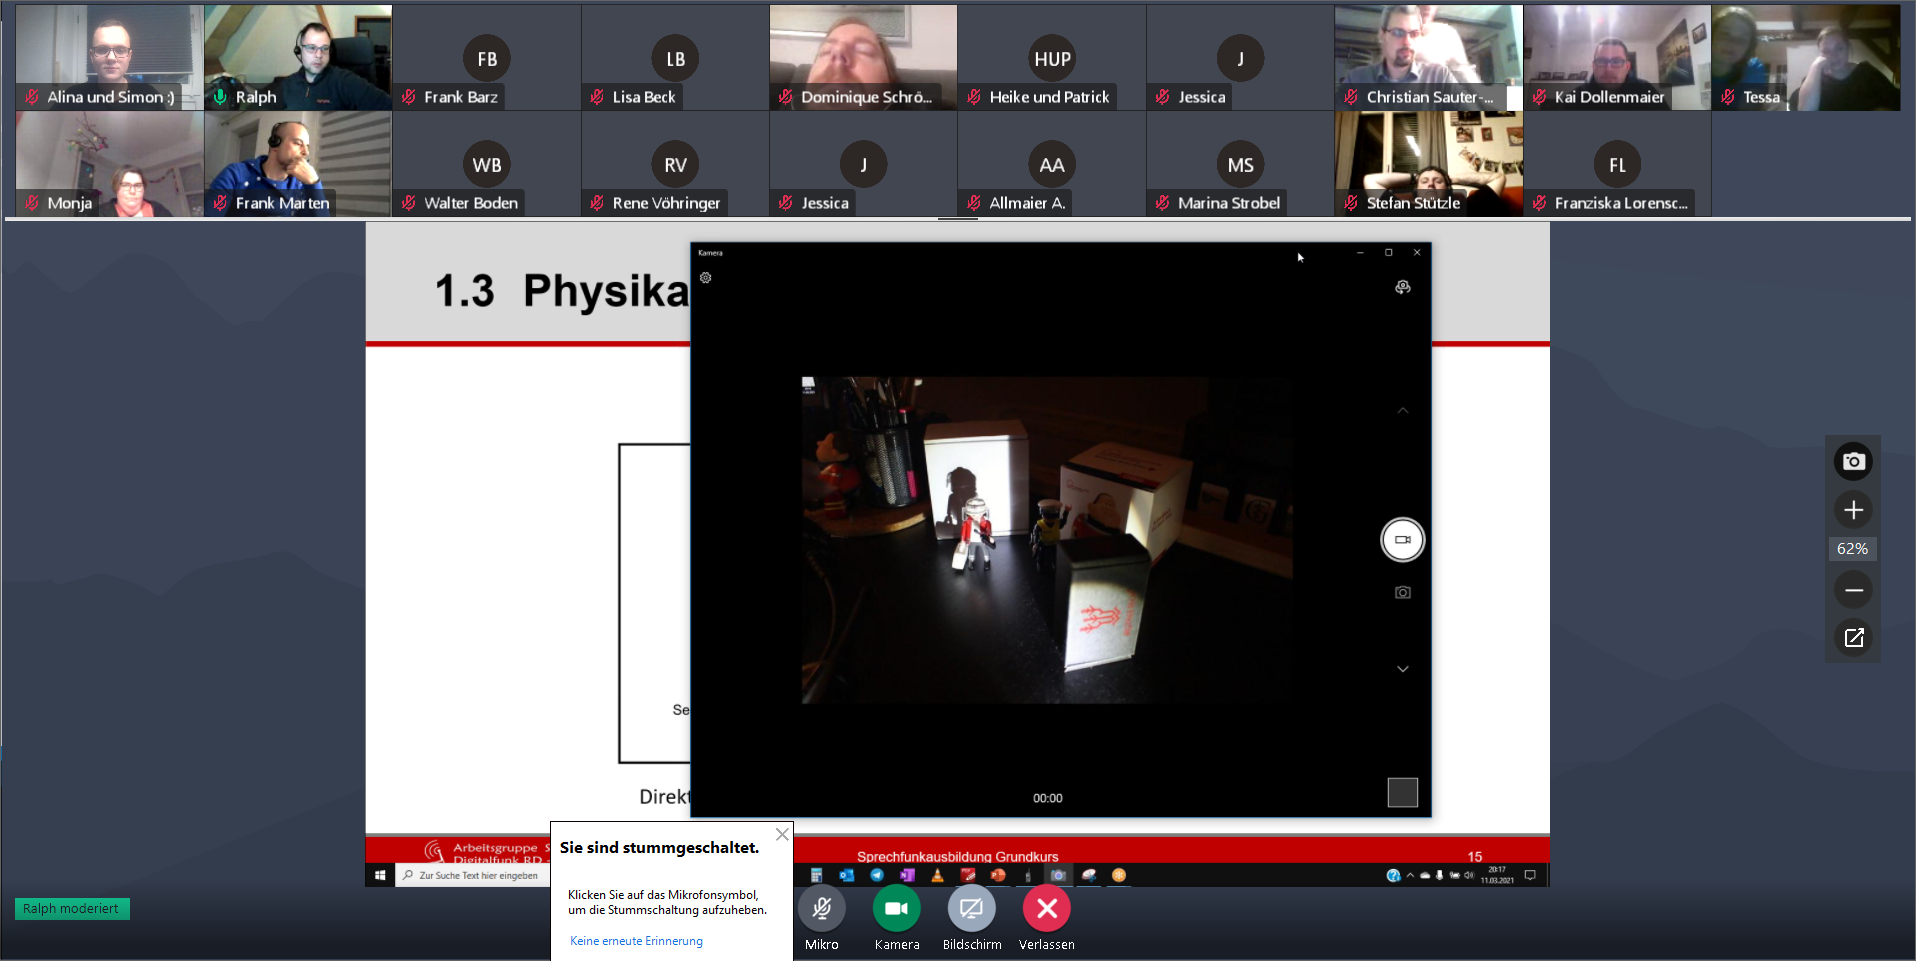Select Lisa Beck participant tile
Viewport: 1916px width, 961px height.
point(675,57)
